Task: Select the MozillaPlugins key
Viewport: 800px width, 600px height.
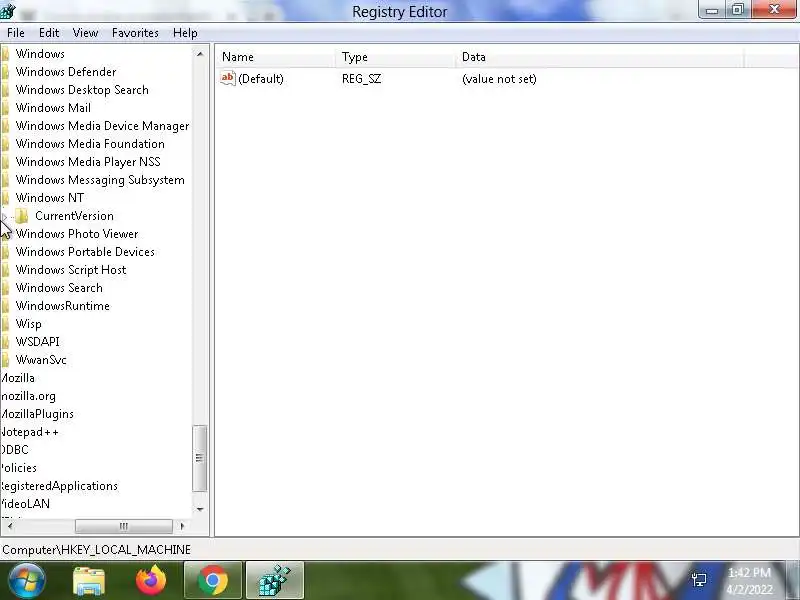Action: pyautogui.click(x=37, y=414)
